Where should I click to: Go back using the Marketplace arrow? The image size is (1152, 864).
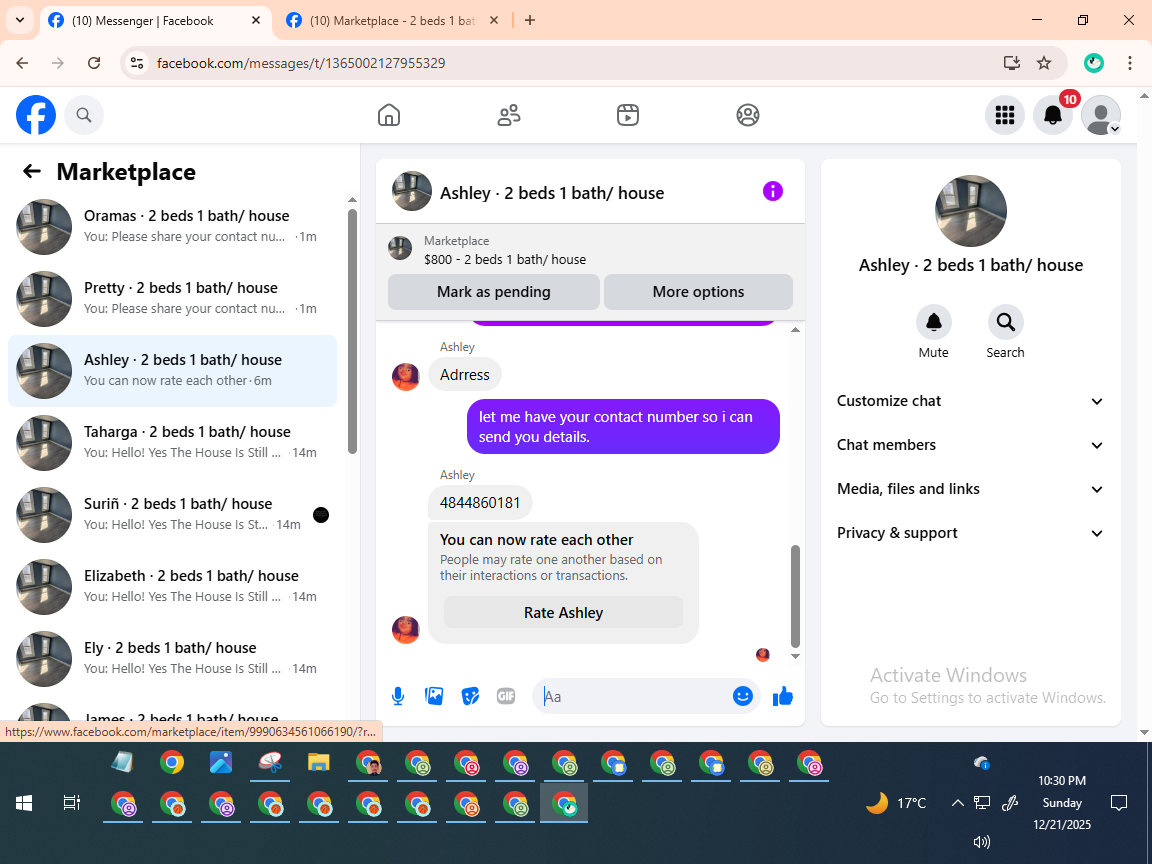coord(32,171)
